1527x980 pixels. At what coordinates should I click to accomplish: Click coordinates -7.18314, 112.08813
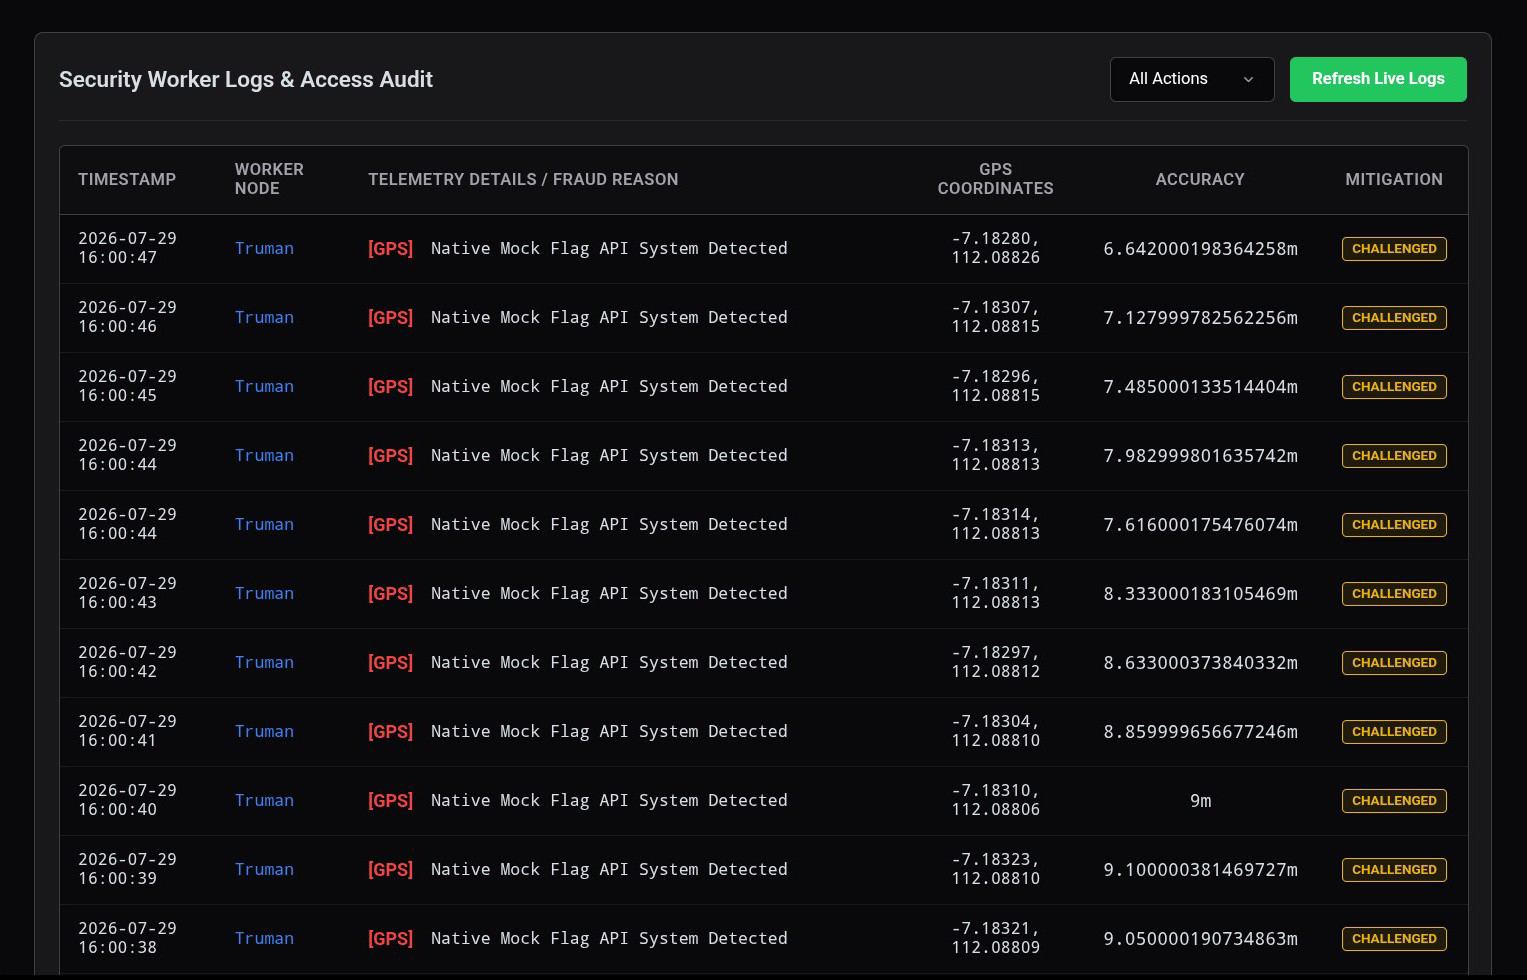click(x=995, y=524)
